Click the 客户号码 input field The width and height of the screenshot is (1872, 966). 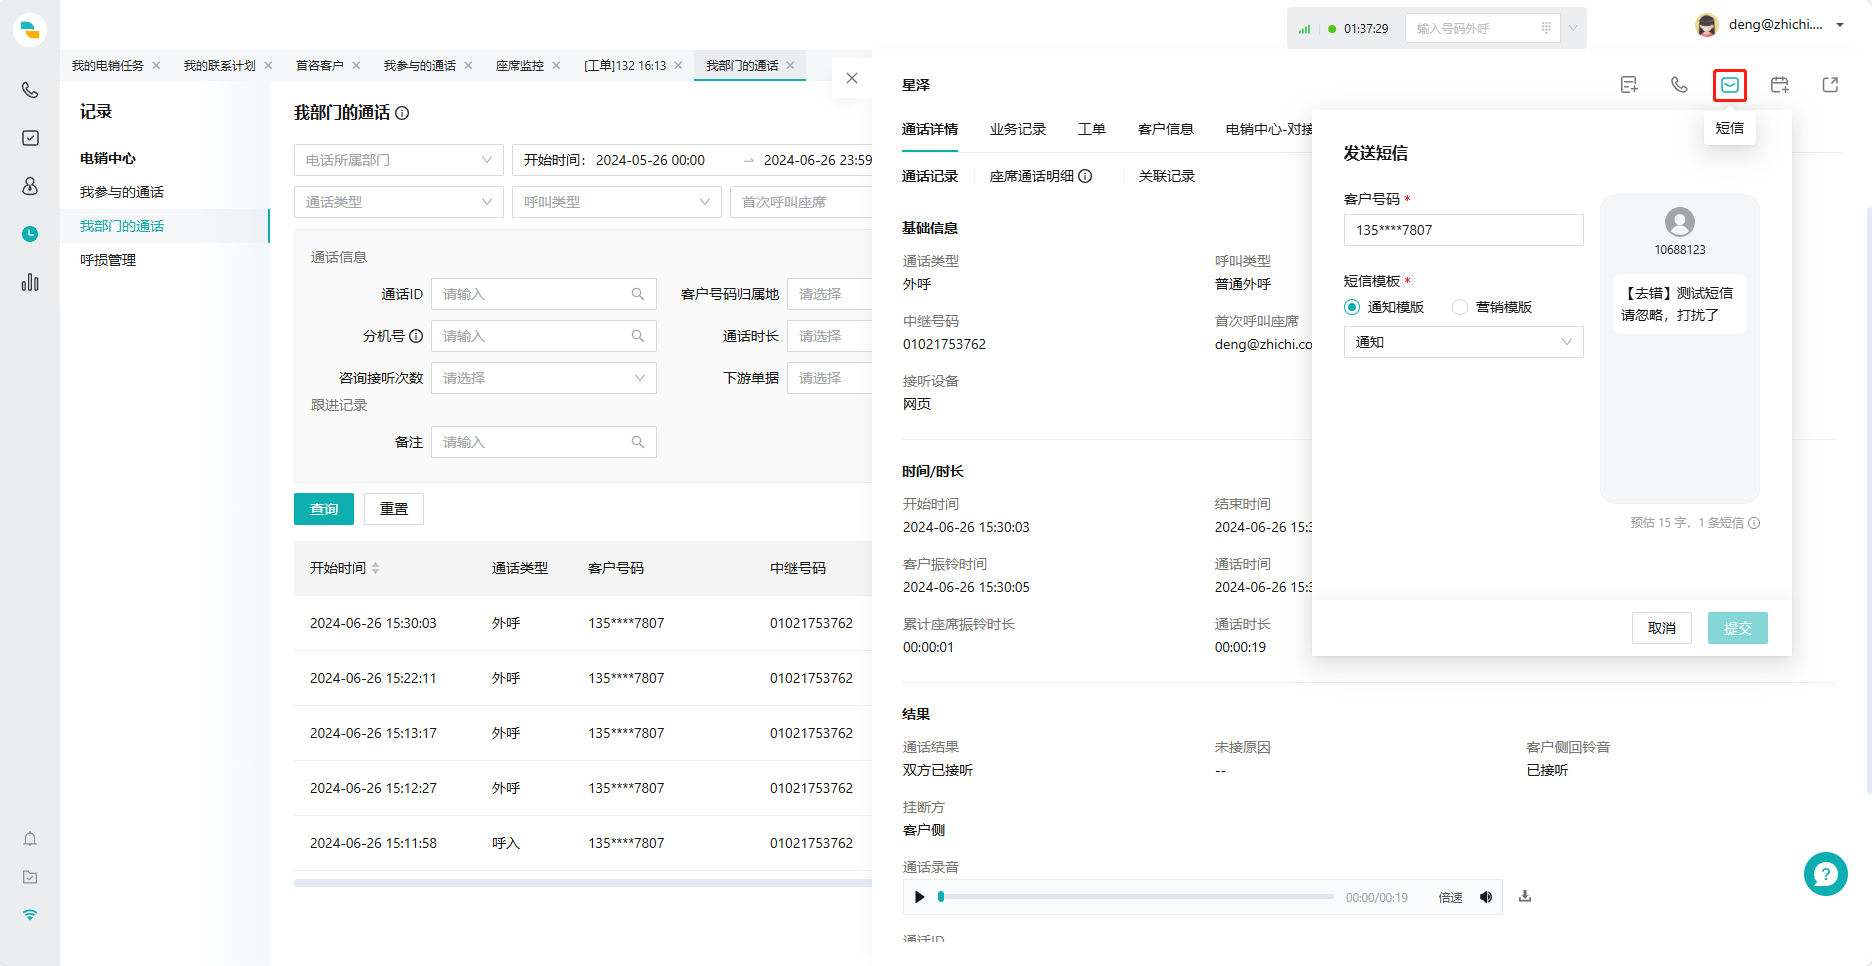[1464, 230]
